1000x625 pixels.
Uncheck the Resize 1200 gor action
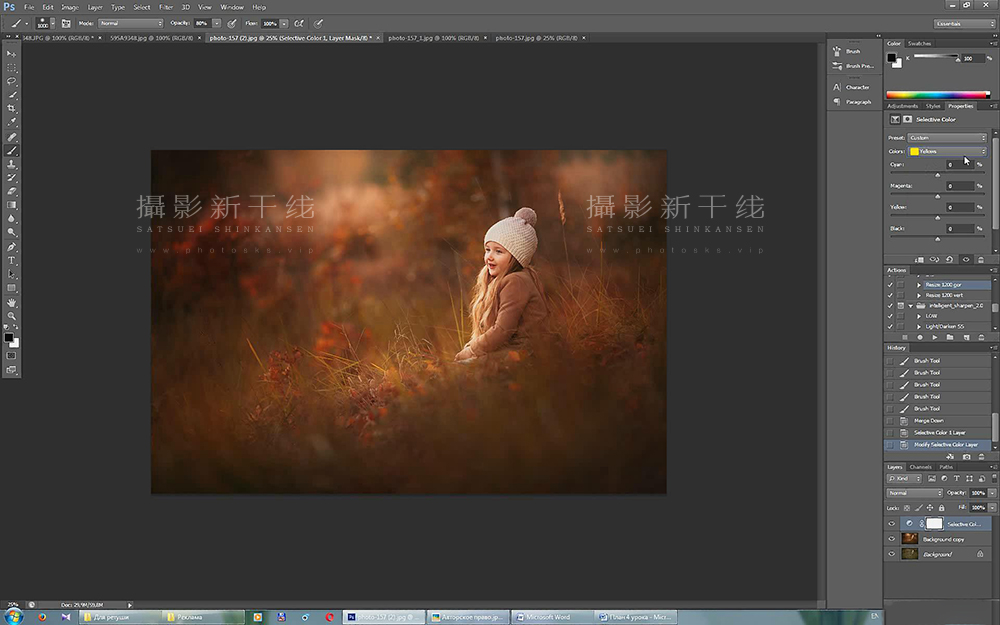(890, 285)
